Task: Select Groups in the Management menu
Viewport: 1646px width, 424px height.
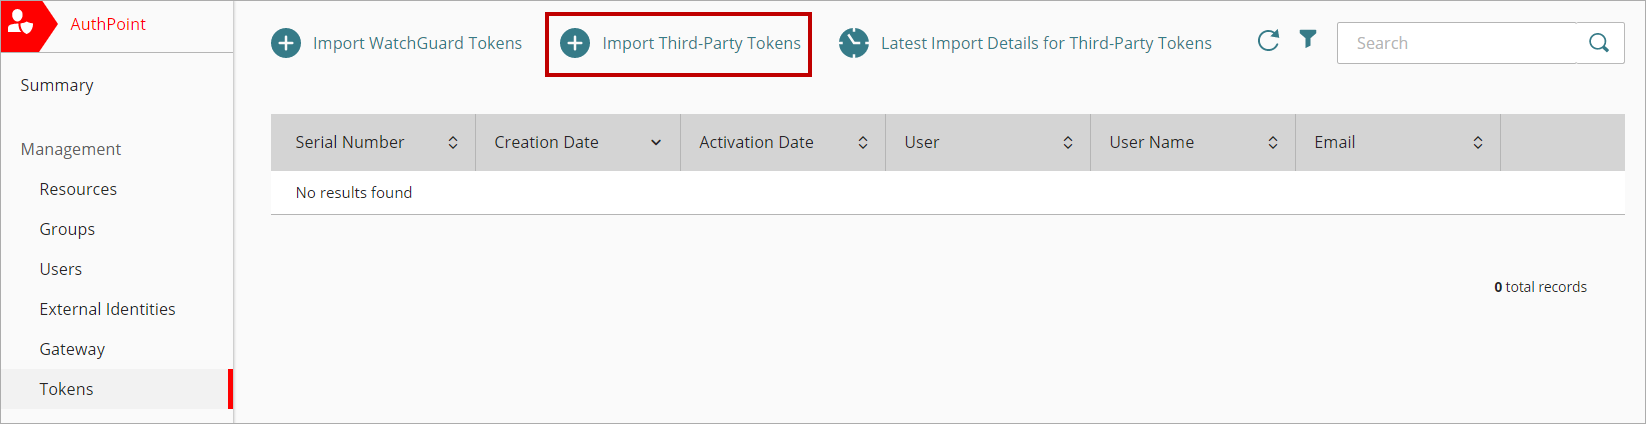Action: click(x=67, y=230)
